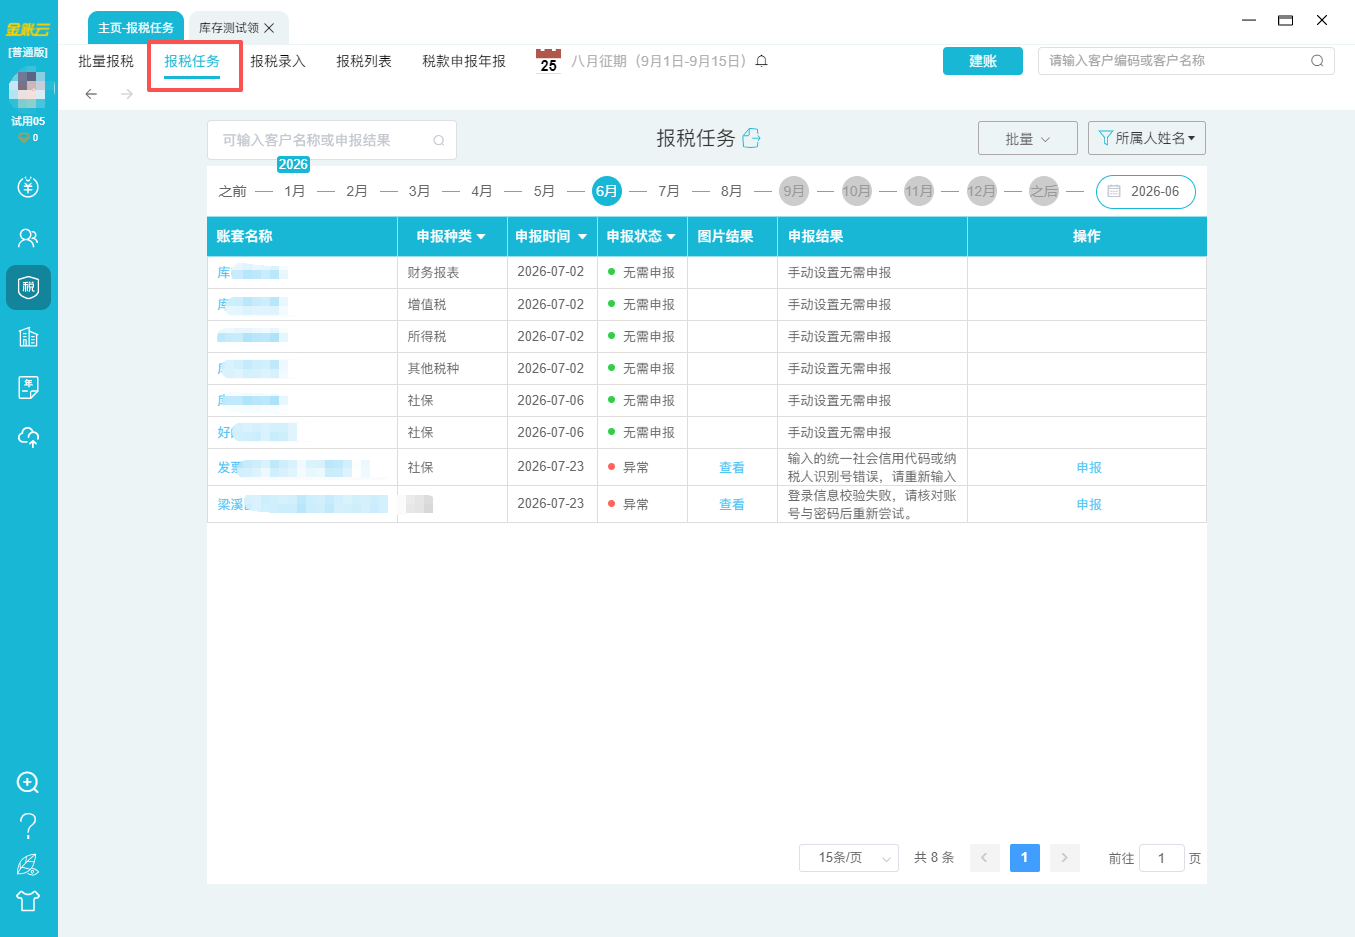Select 4月 on the month timeline
Image resolution: width=1355 pixels, height=937 pixels.
482,191
